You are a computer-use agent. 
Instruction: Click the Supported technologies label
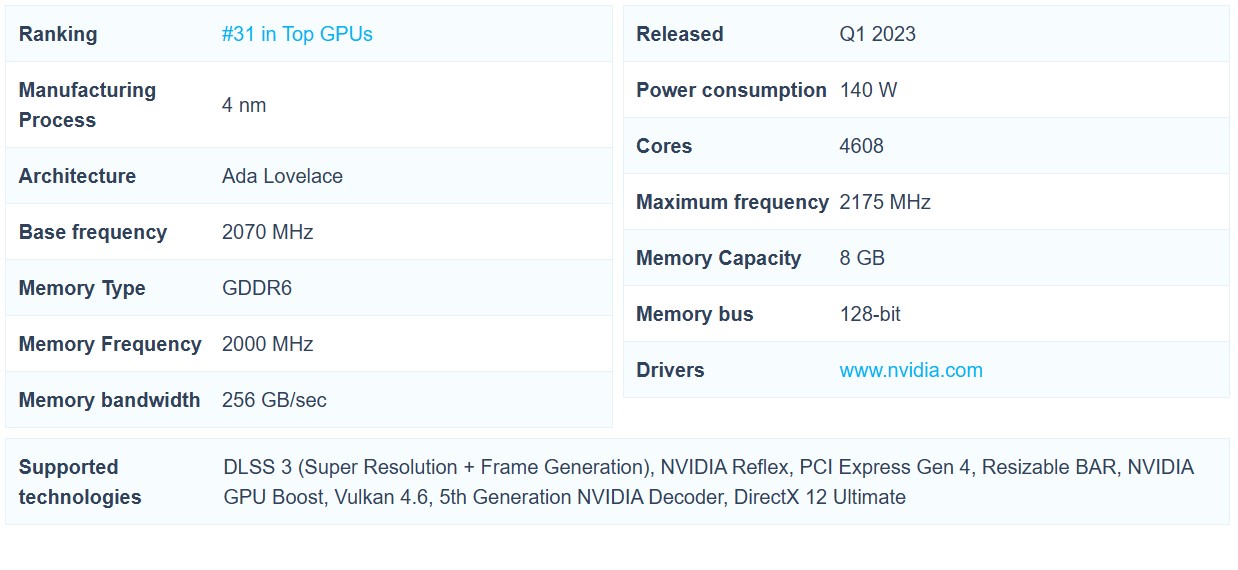pyautogui.click(x=80, y=482)
